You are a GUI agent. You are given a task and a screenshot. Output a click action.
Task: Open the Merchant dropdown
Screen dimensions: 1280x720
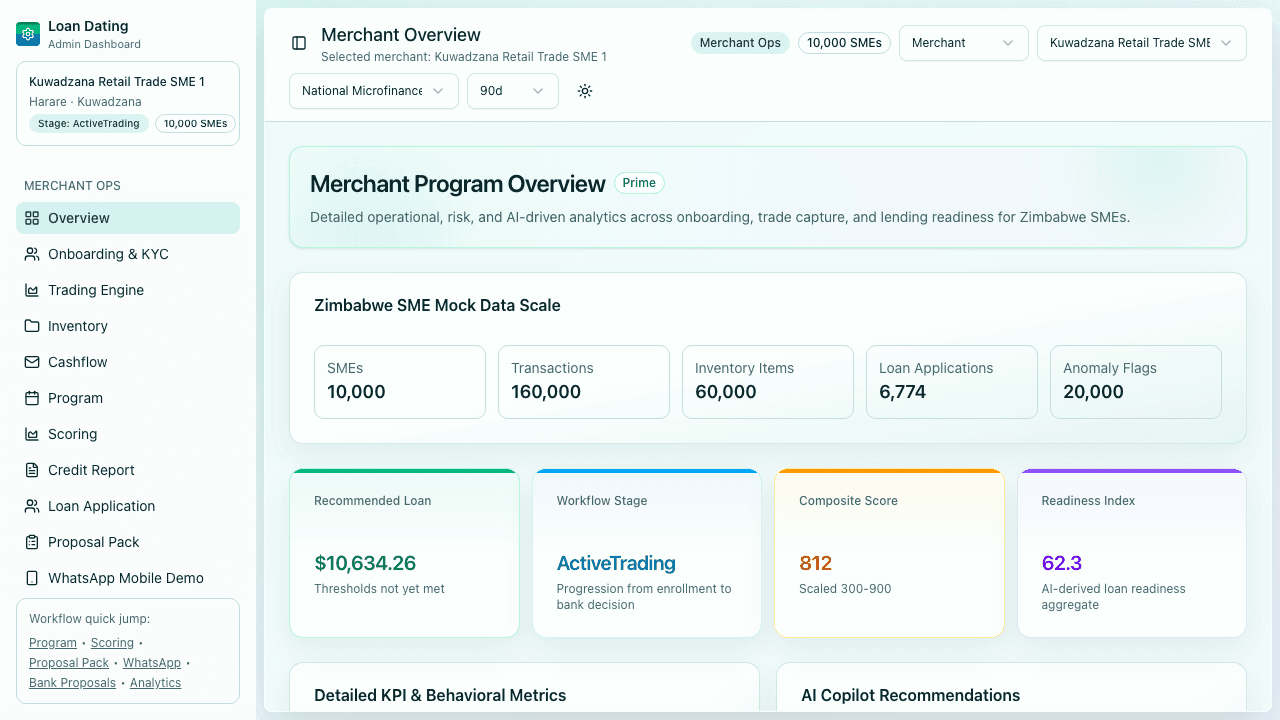coord(963,43)
